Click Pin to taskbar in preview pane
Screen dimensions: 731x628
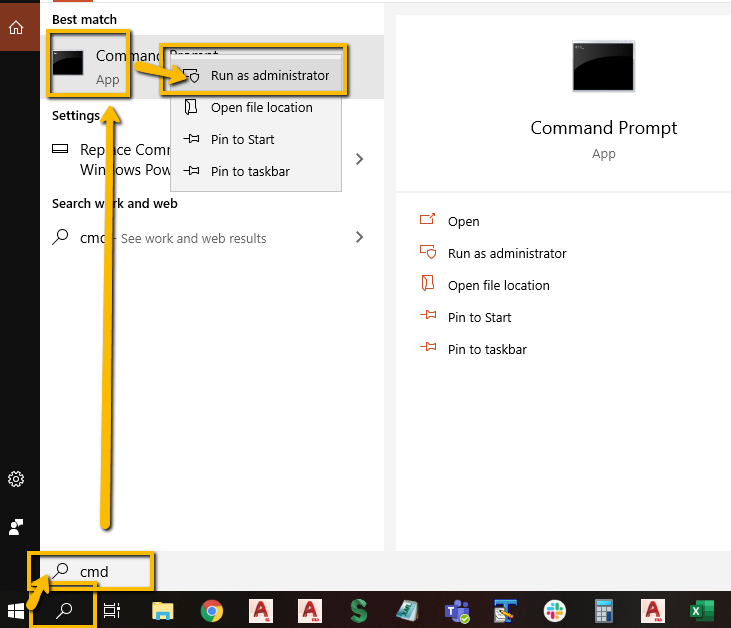click(473, 349)
